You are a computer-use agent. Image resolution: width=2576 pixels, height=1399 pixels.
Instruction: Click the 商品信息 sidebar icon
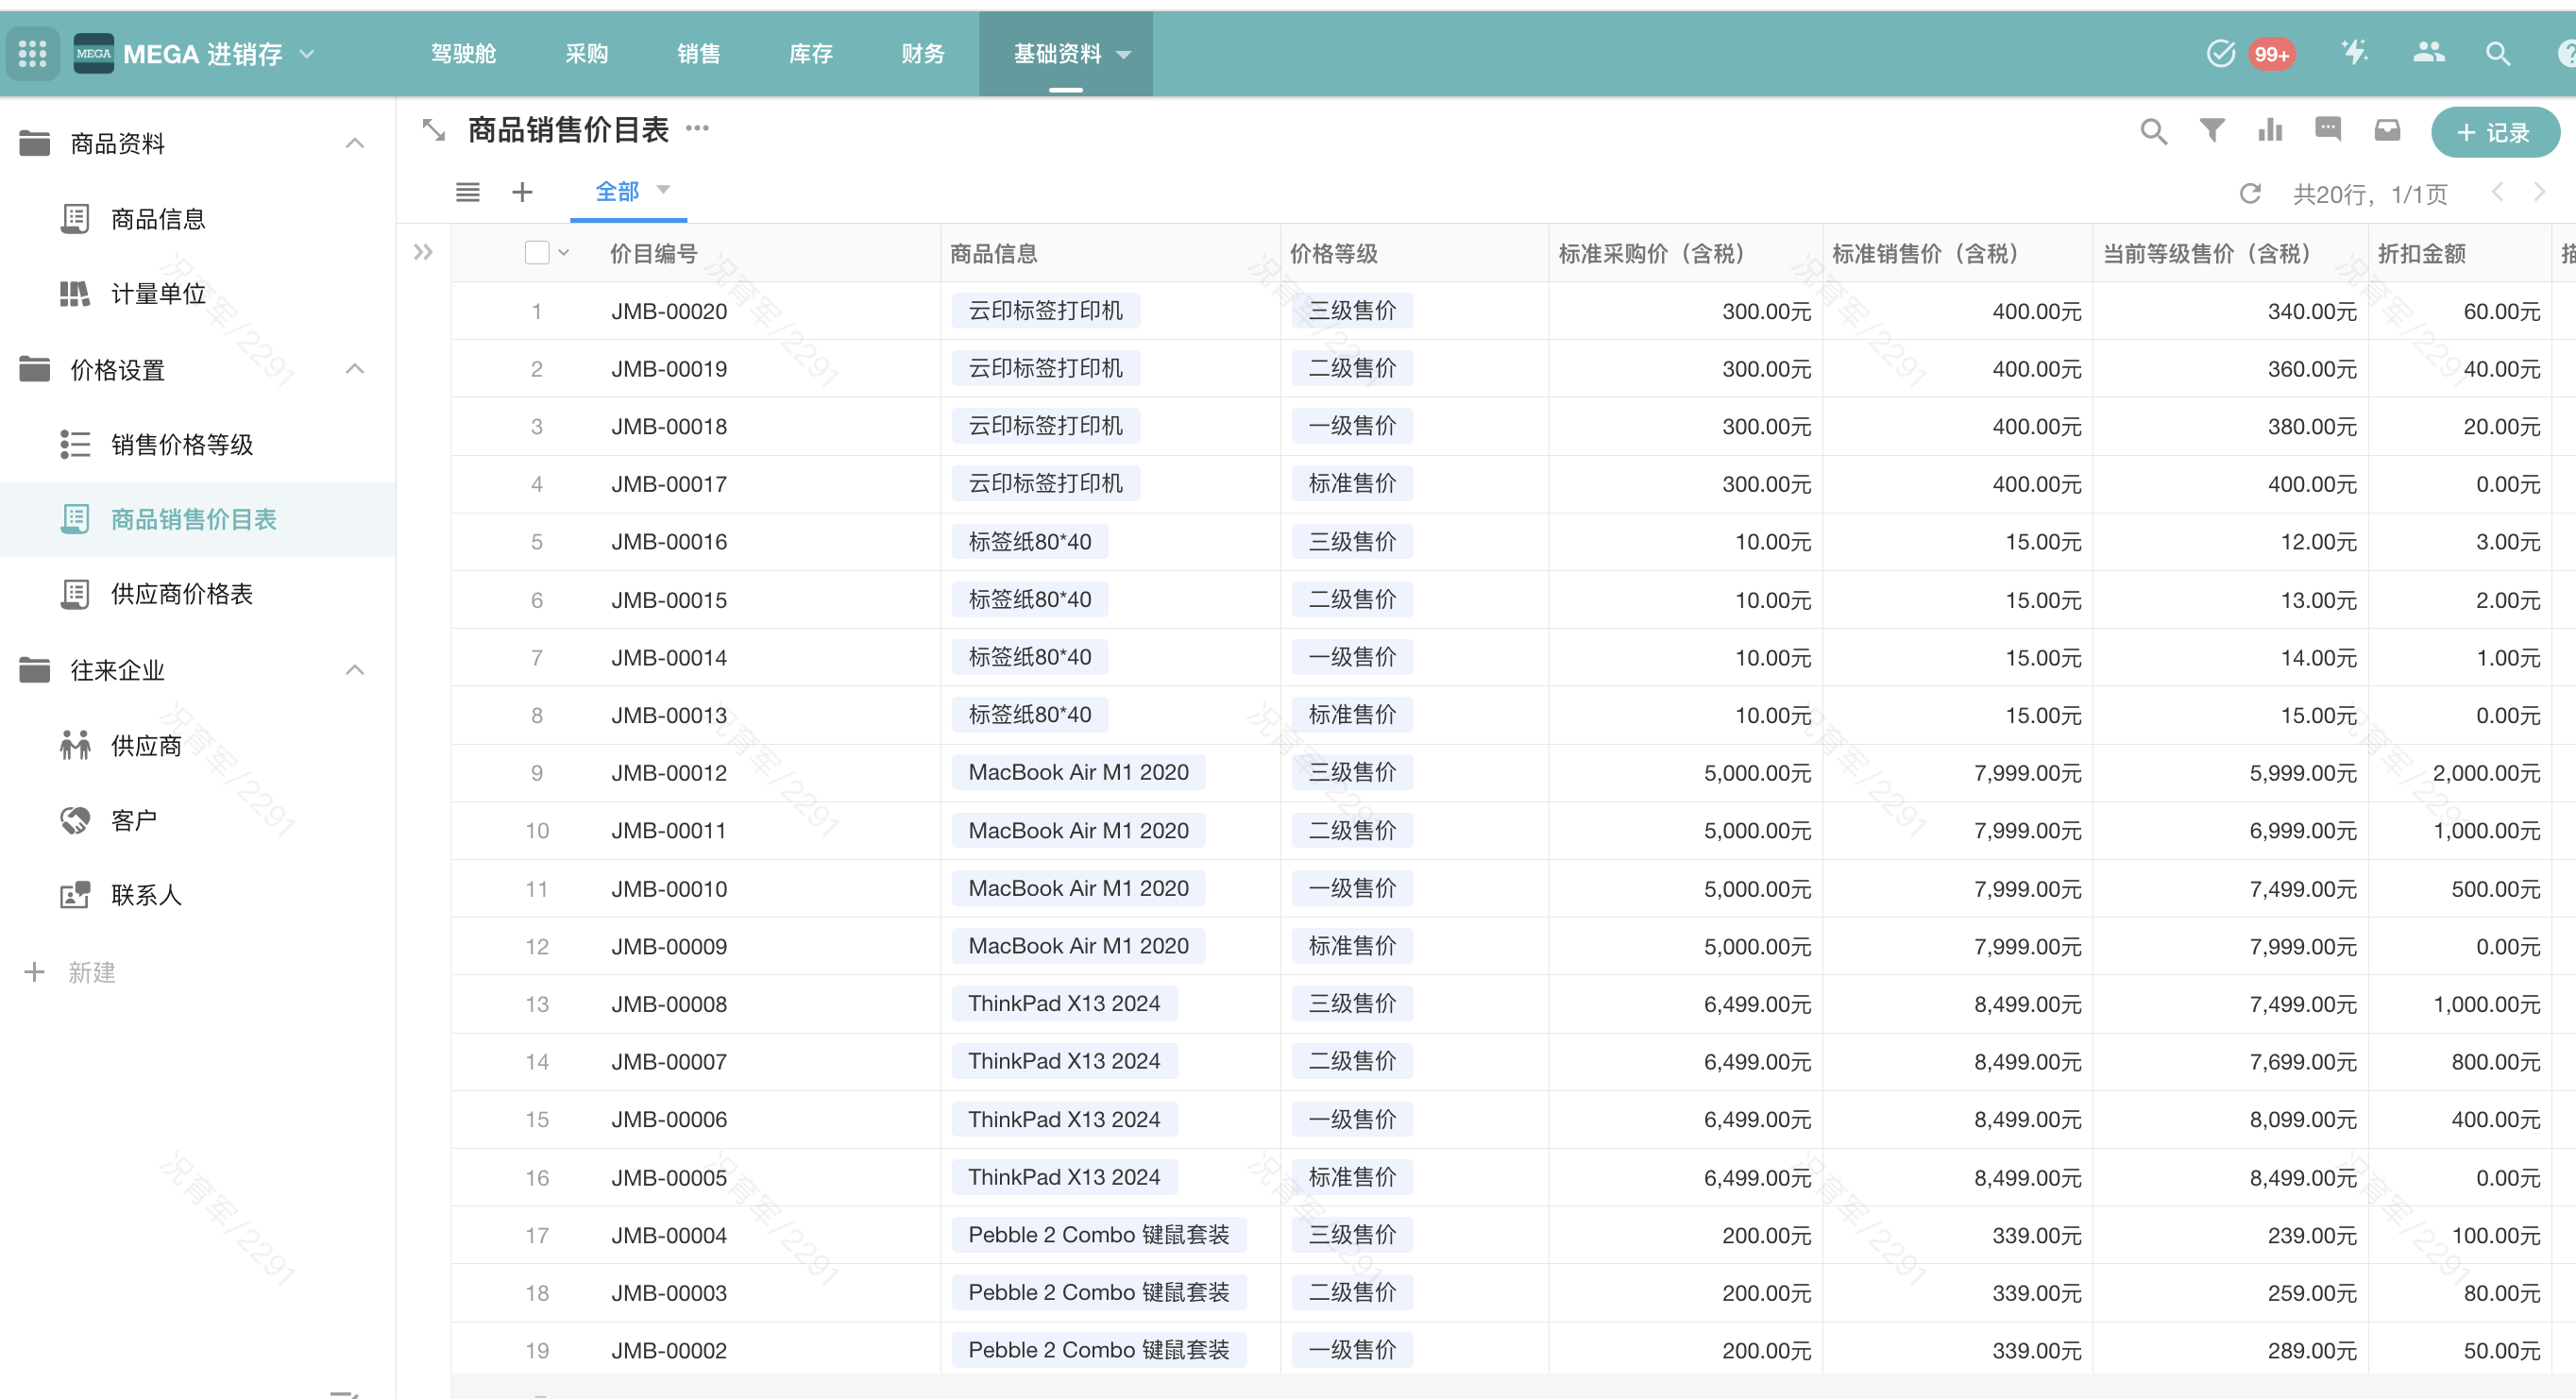[75, 219]
